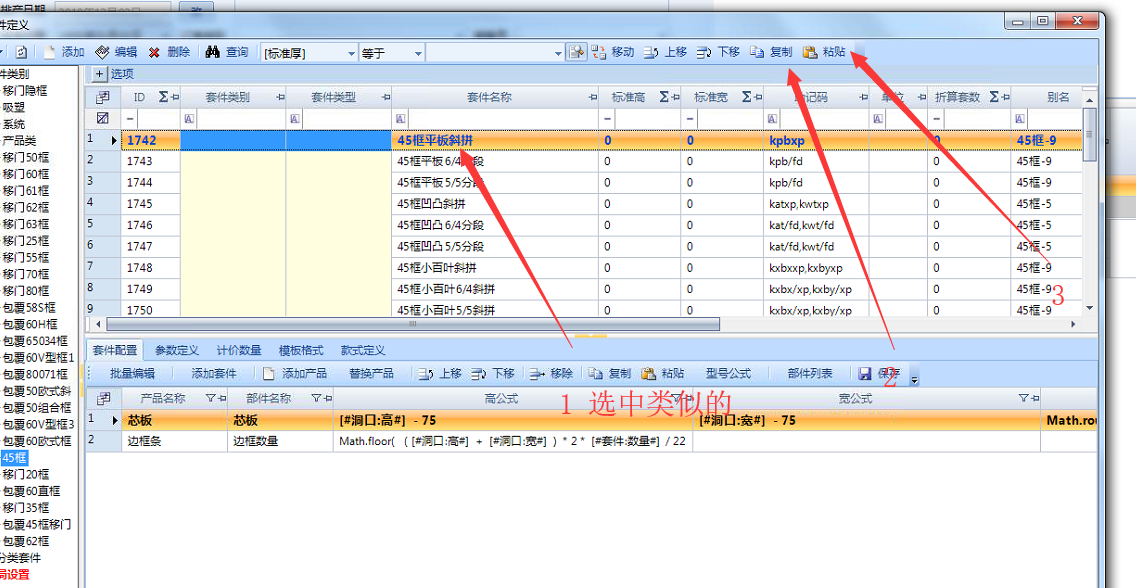Click the 编辑 (edit) toolbar icon
This screenshot has height=588, width=1136.
103,52
